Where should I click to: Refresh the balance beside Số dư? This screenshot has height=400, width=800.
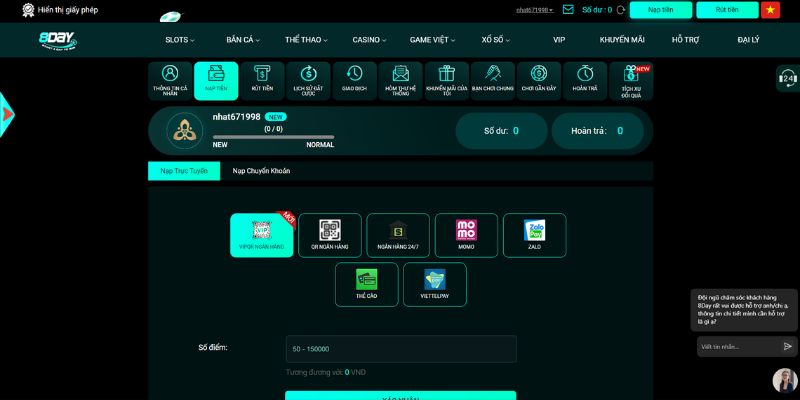click(x=621, y=10)
